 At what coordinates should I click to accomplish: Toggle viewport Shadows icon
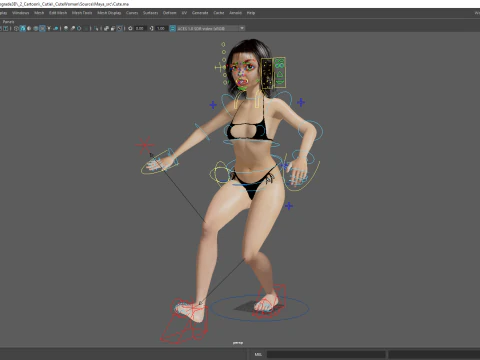point(56,28)
